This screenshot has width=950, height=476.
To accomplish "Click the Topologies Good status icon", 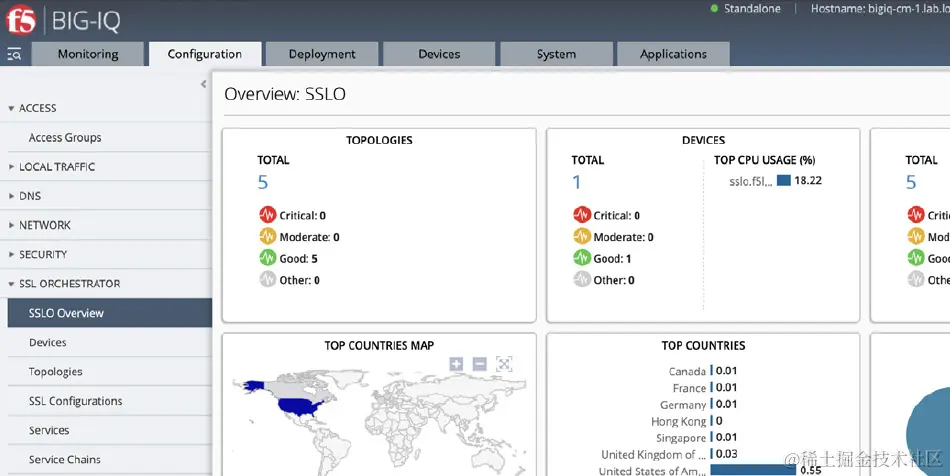I will [268, 258].
